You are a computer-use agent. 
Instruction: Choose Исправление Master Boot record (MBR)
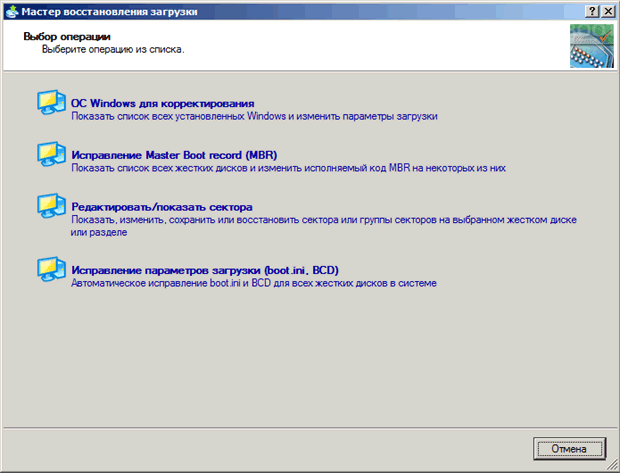[x=174, y=155]
